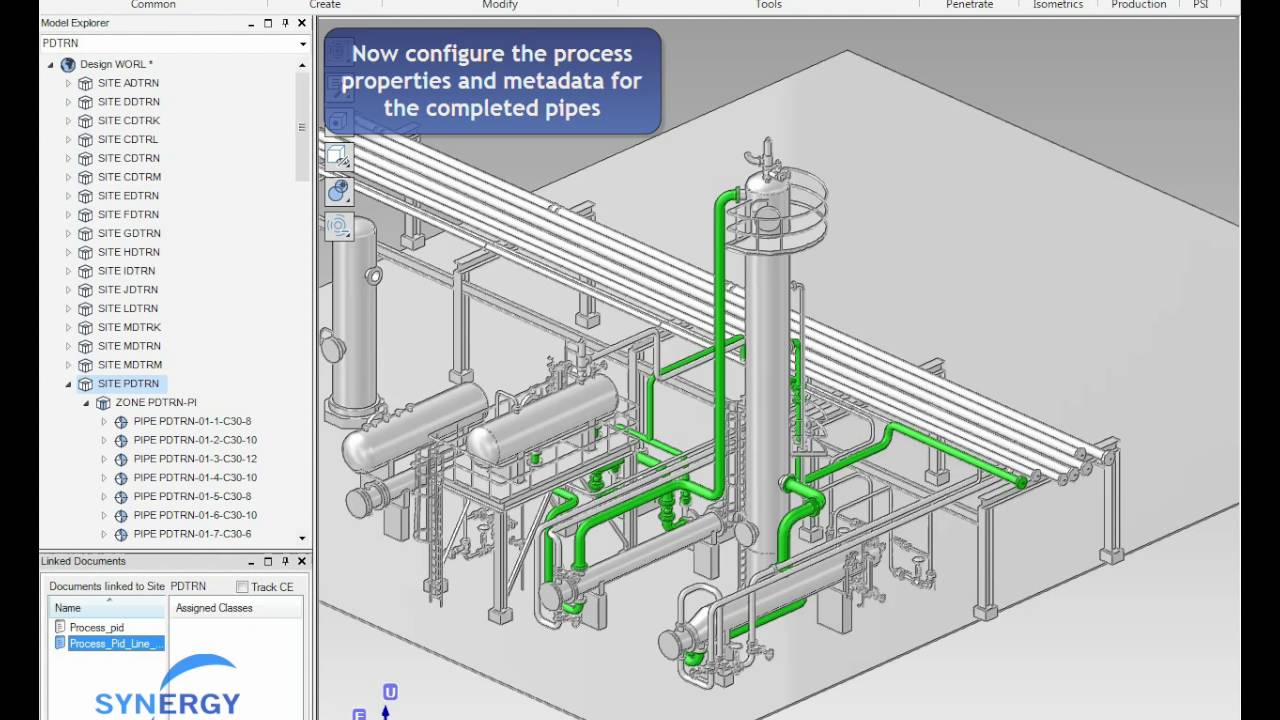This screenshot has width=1280, height=720.
Task: Click the Assigned Classes column header
Action: (236, 608)
